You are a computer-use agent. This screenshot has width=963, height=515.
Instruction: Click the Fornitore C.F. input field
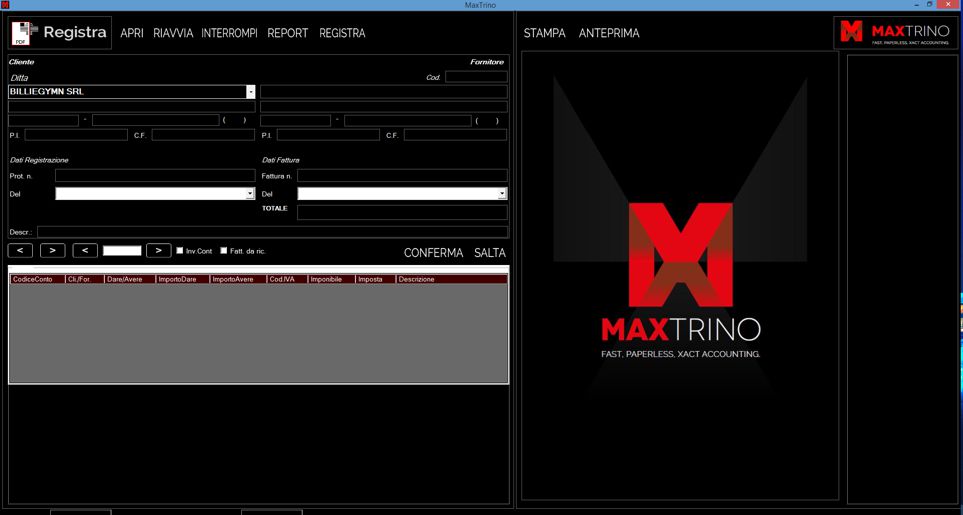coord(456,135)
